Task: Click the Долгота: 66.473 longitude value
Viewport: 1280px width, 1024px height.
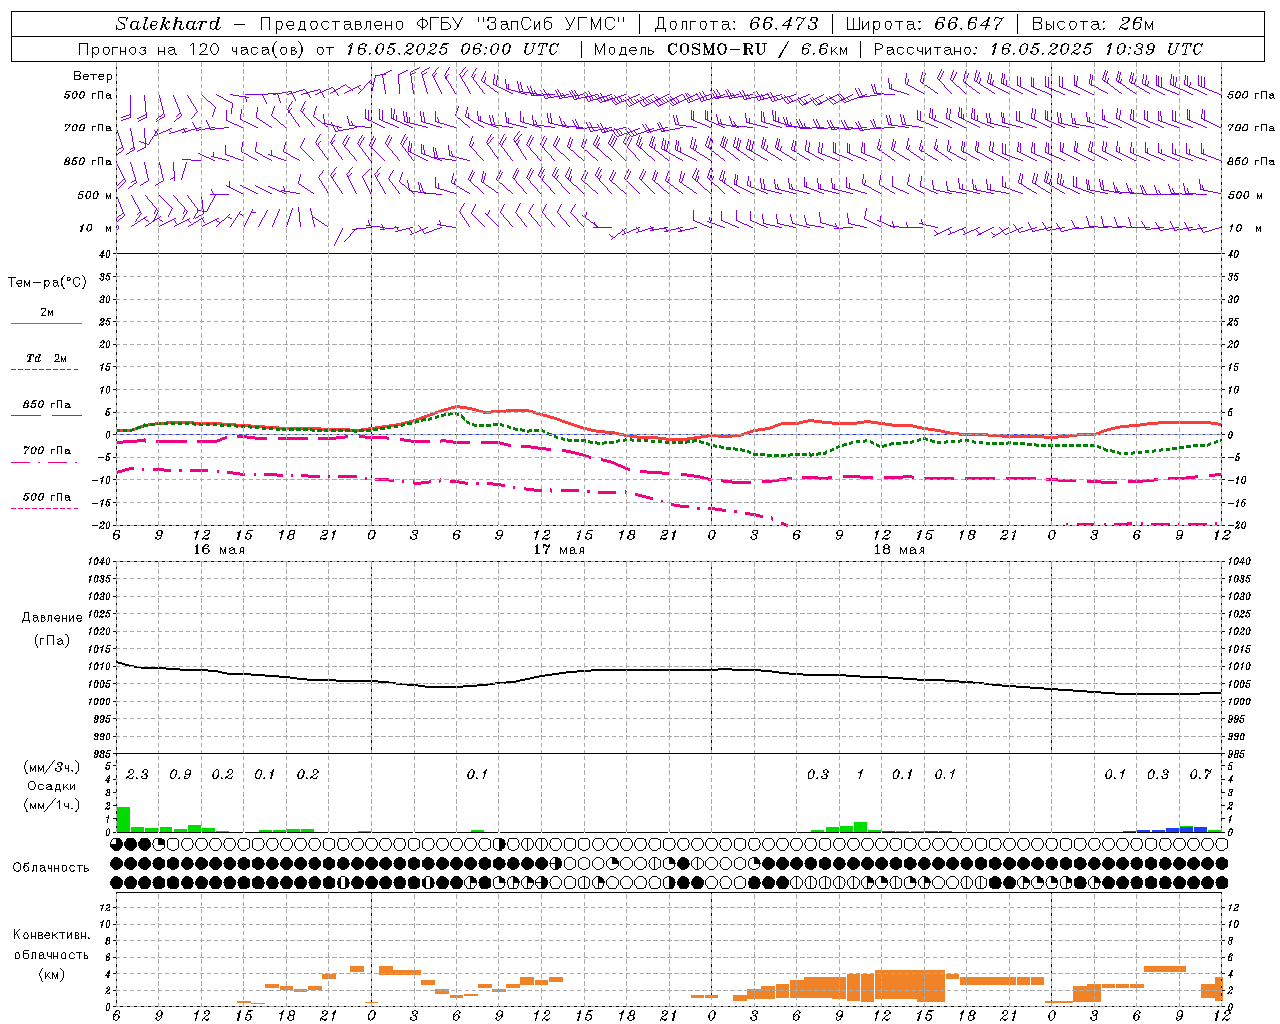Action: [x=736, y=24]
